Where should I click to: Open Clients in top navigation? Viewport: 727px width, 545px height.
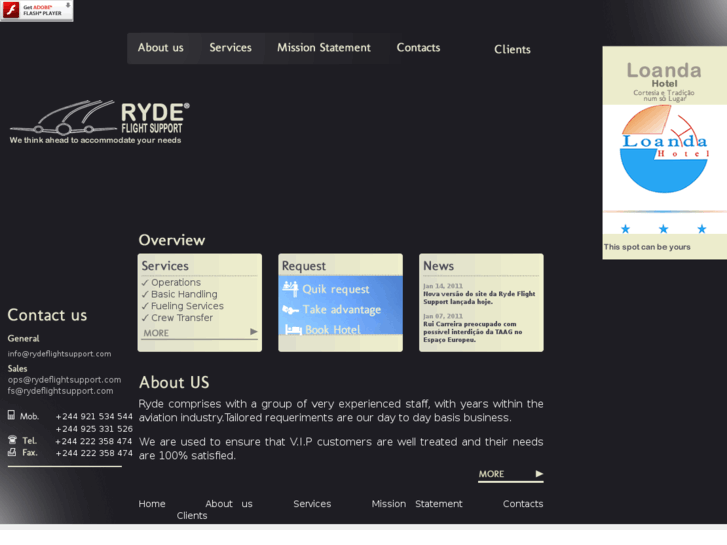(x=512, y=50)
